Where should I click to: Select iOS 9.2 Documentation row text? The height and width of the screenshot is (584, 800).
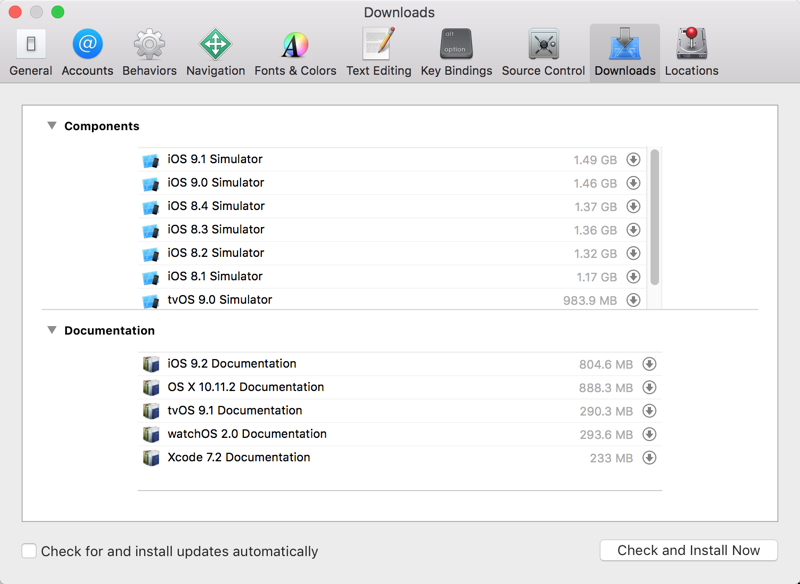[x=232, y=364]
